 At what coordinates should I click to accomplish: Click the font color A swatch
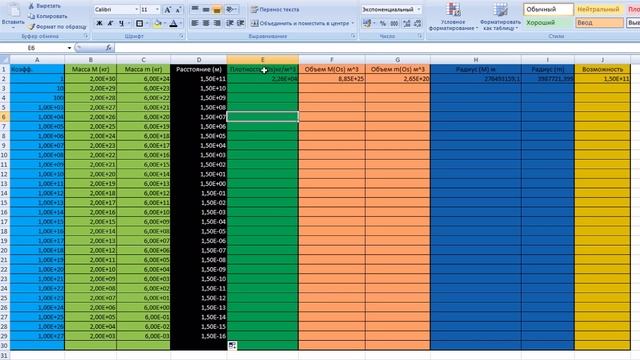tap(174, 24)
